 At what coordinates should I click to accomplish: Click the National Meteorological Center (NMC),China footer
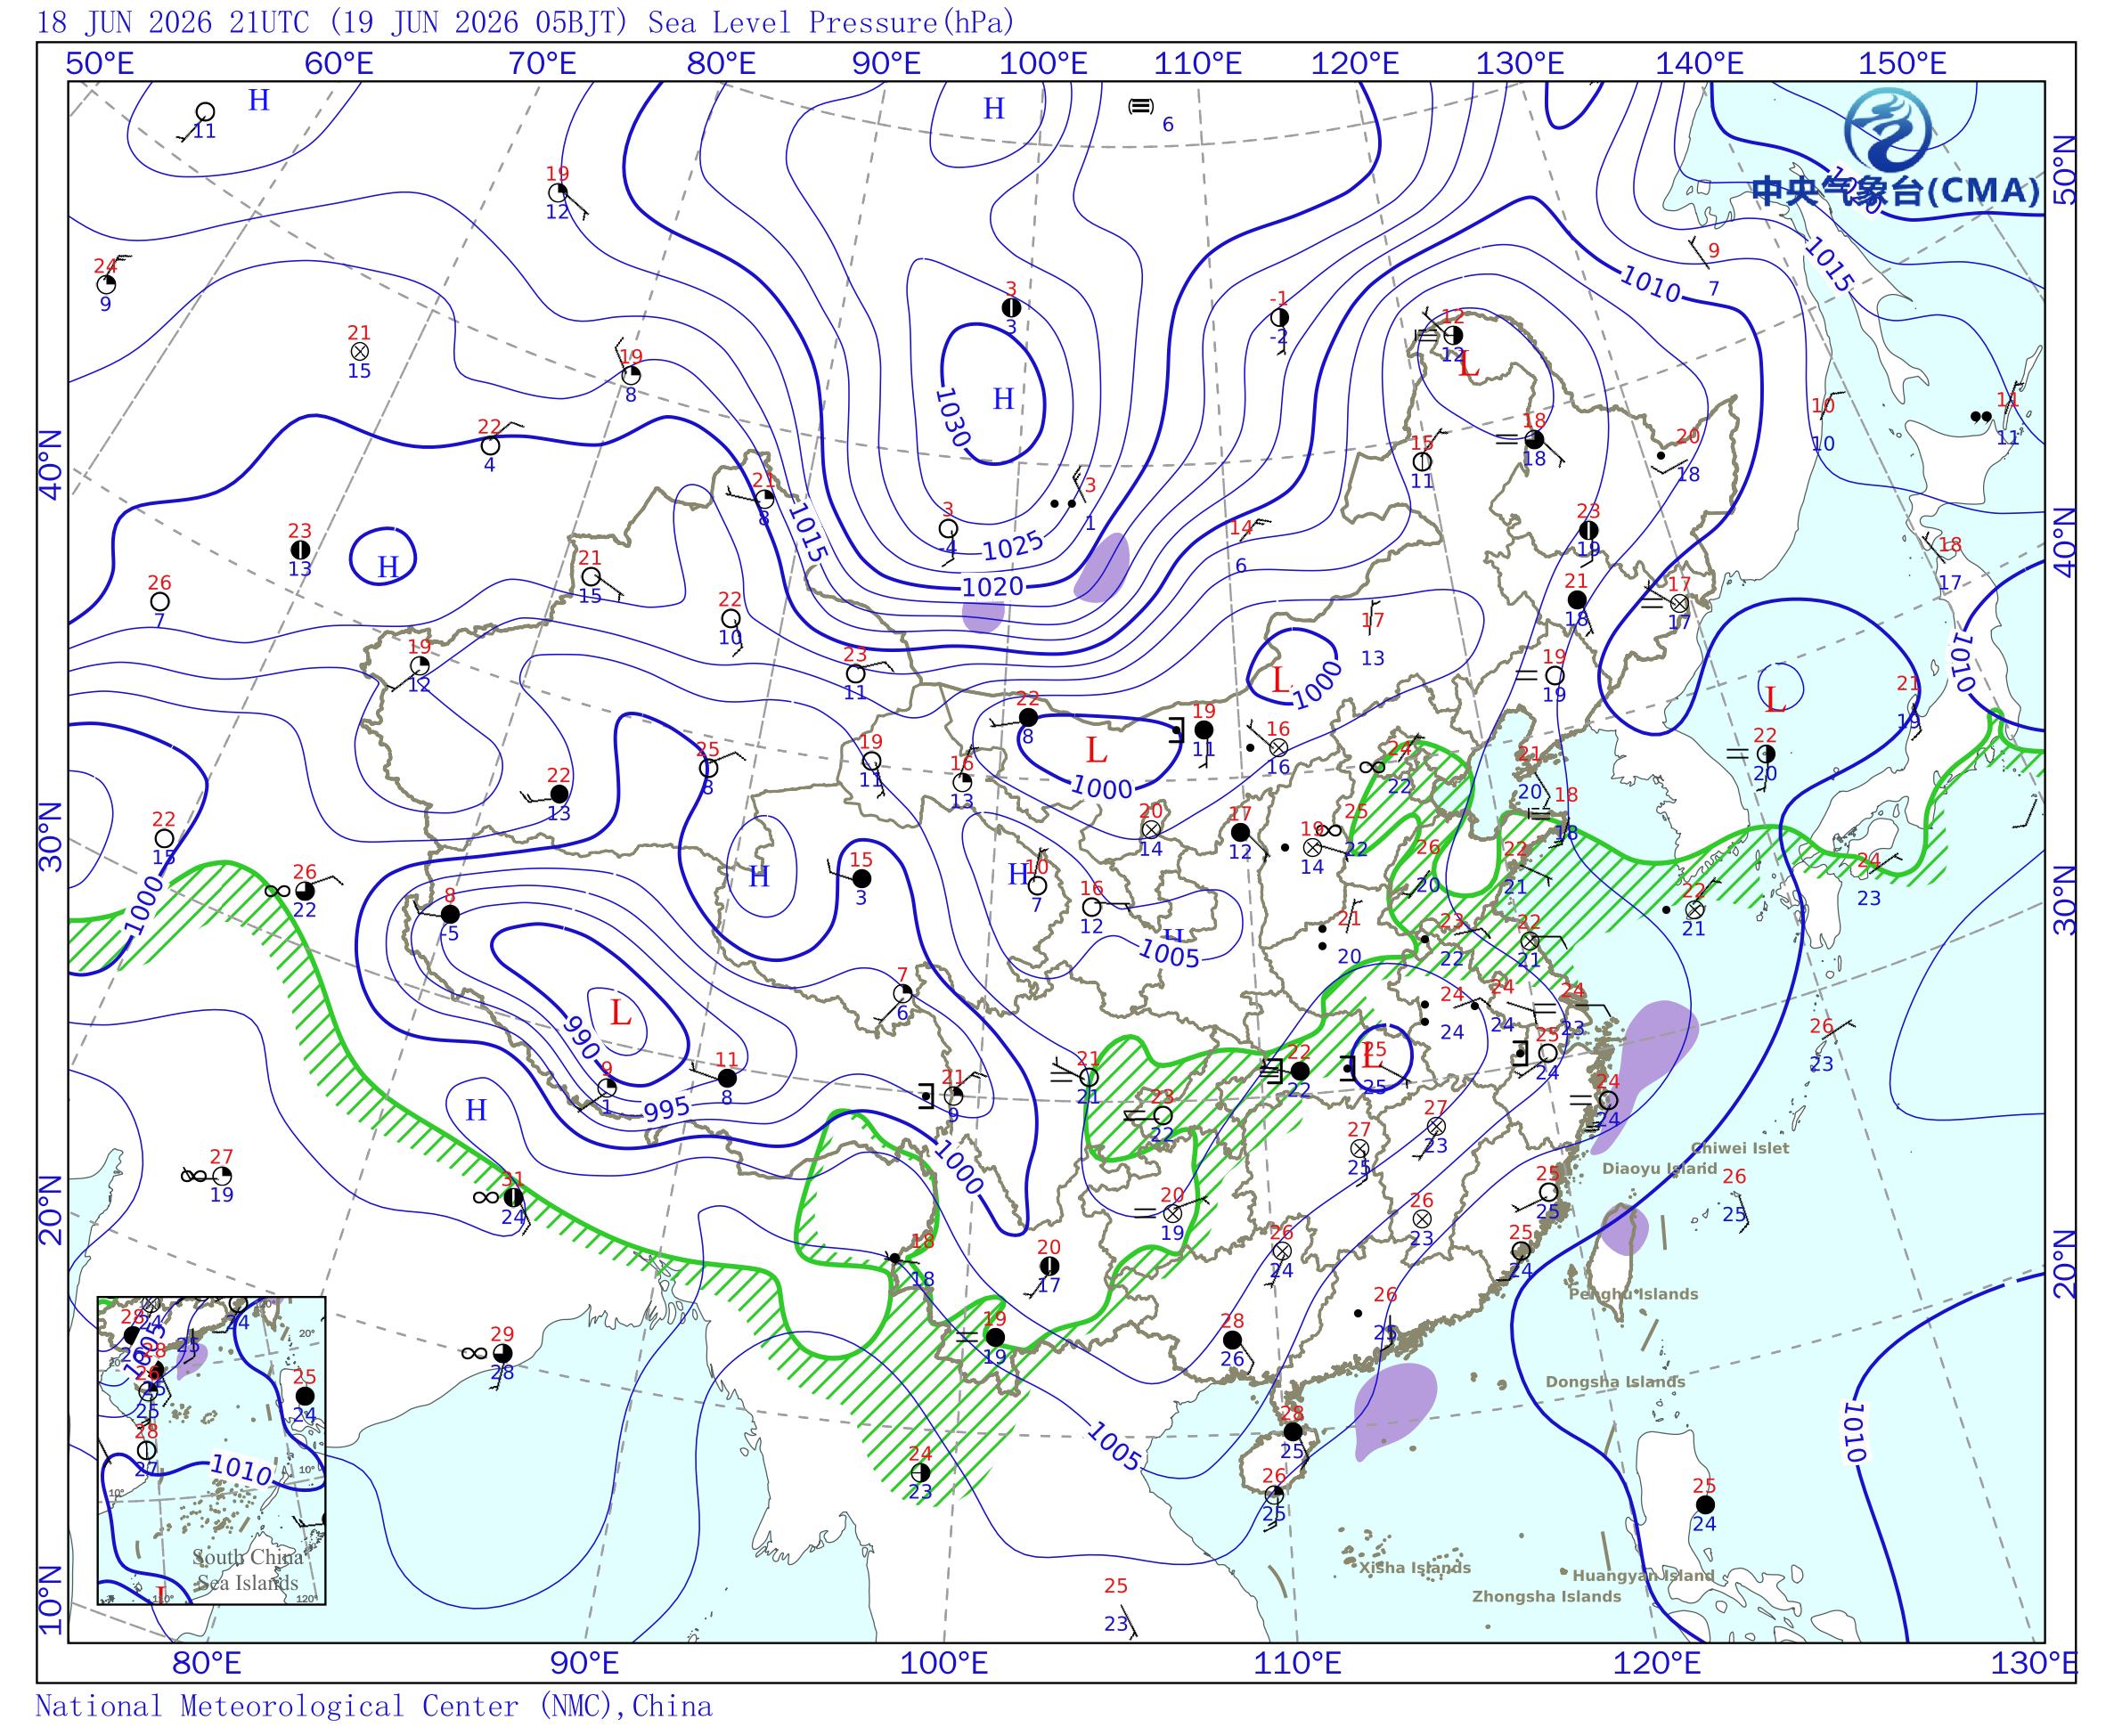[374, 1705]
